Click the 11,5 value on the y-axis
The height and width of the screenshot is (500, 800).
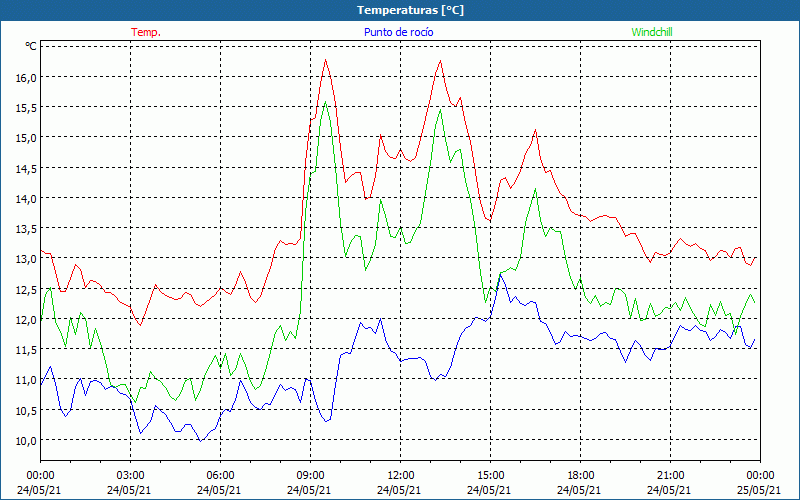[x=26, y=349]
